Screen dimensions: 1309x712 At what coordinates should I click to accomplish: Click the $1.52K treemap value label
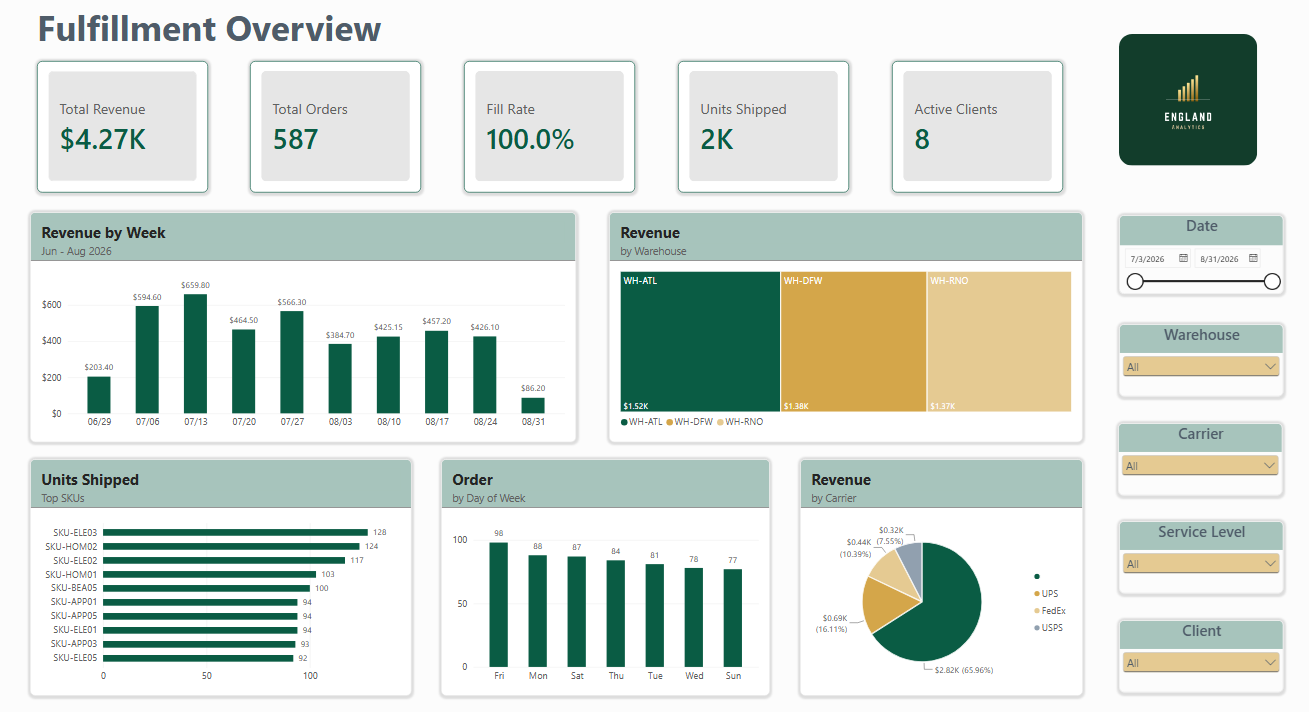[635, 406]
